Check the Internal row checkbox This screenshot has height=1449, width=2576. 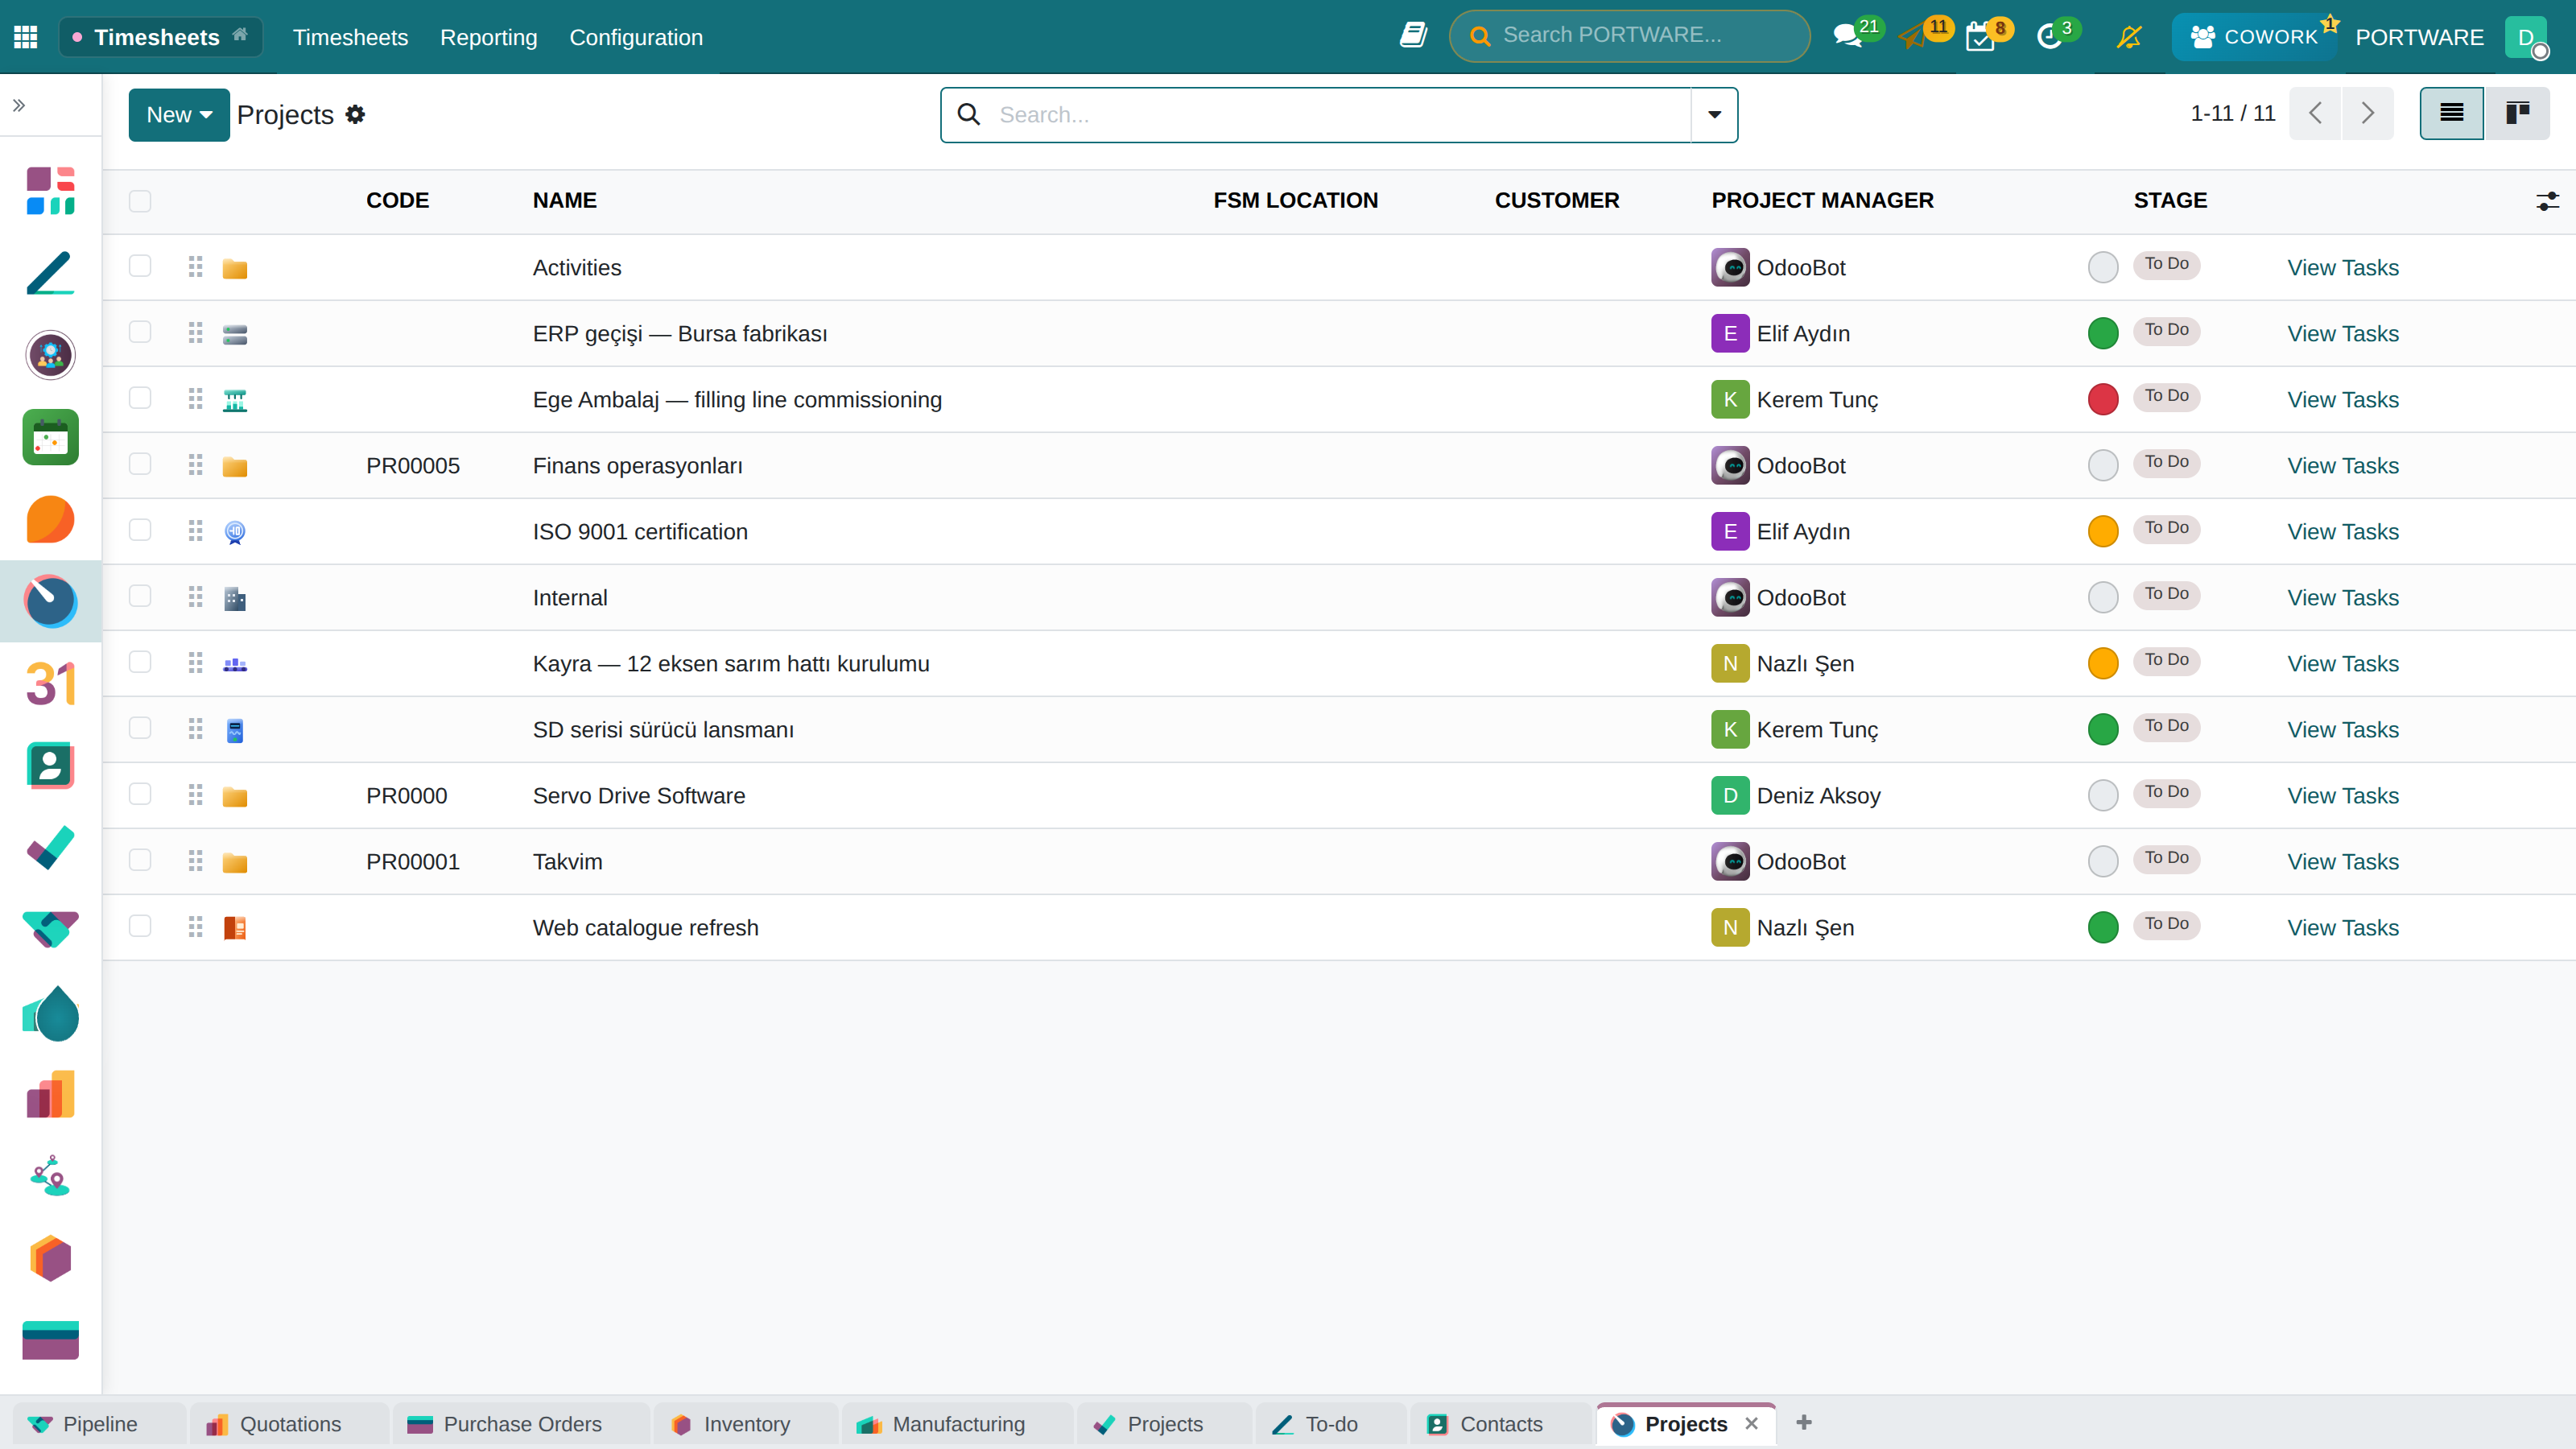(x=140, y=596)
